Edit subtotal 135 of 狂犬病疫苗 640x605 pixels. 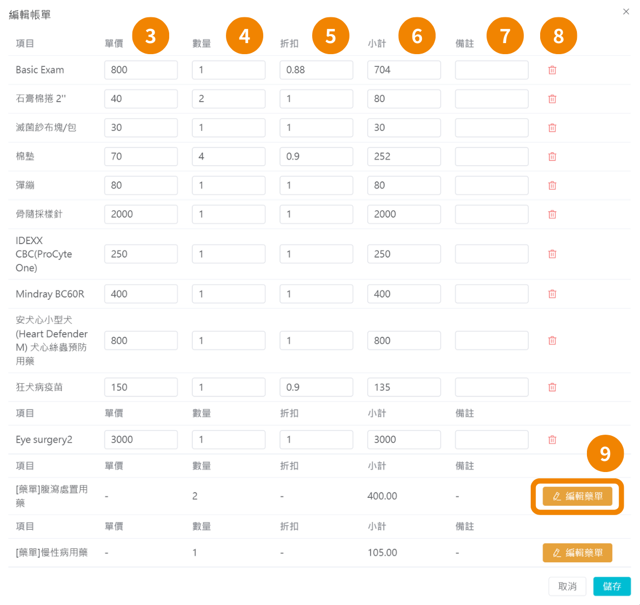click(404, 387)
